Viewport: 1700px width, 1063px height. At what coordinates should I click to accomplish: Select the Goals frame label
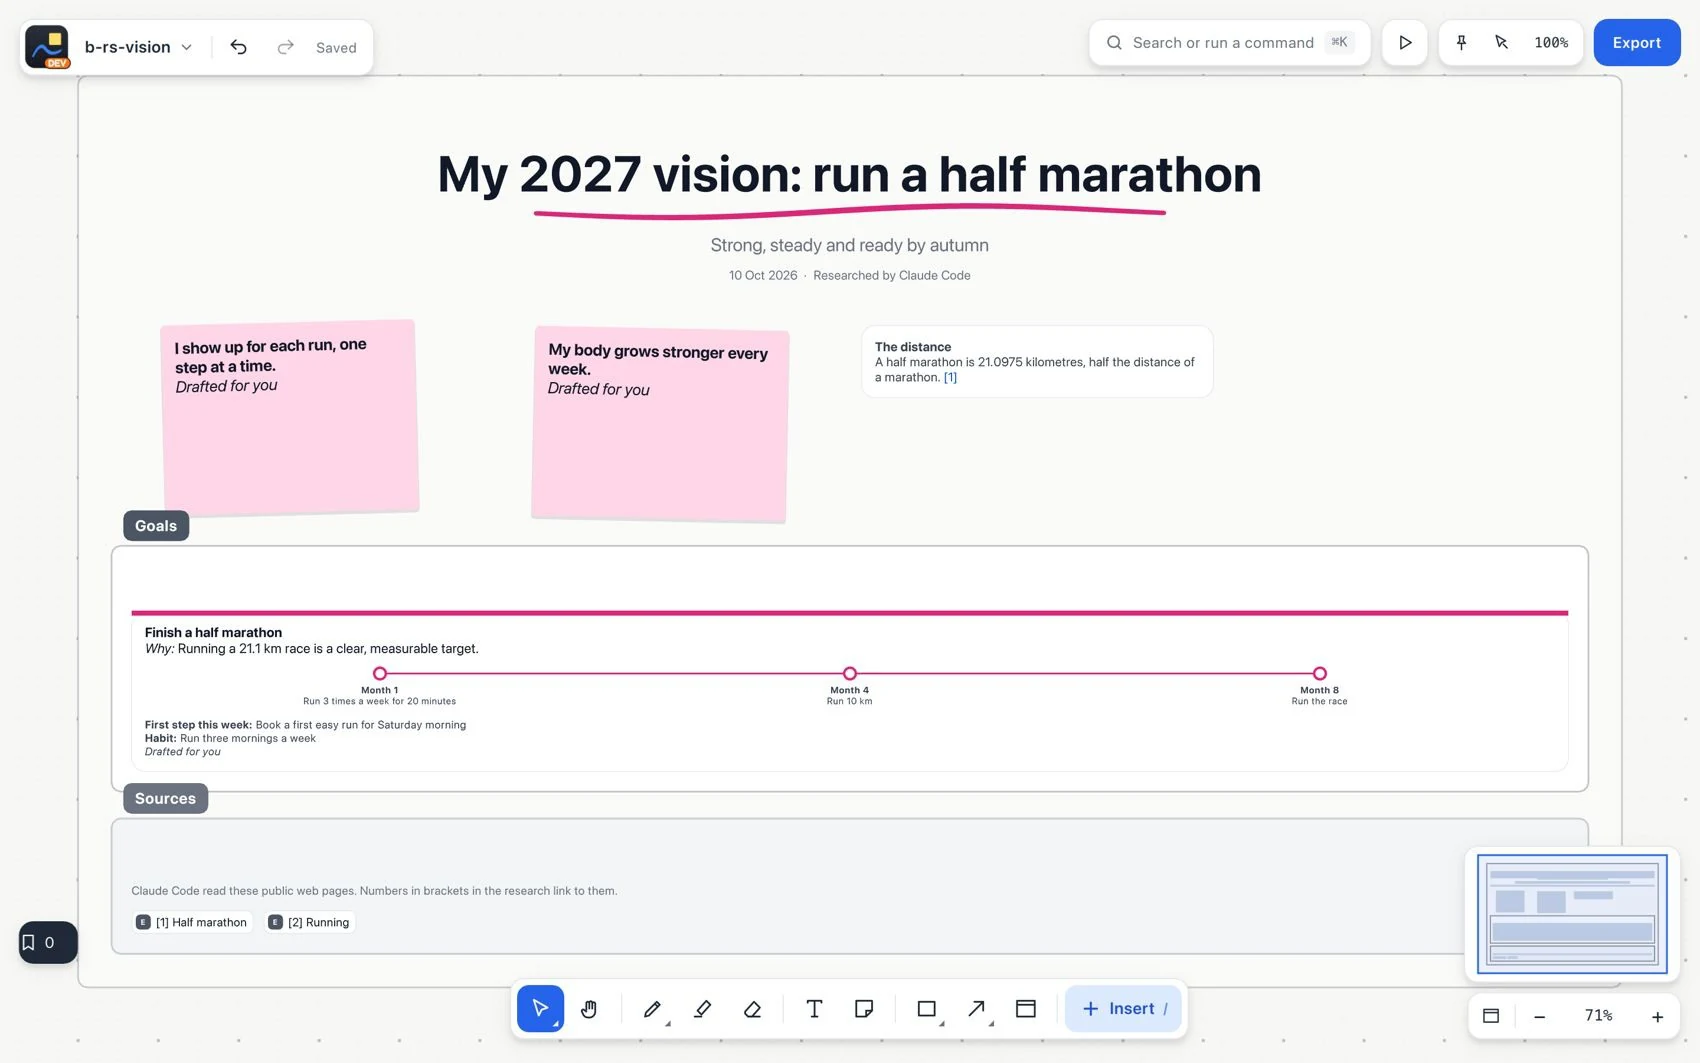156,526
